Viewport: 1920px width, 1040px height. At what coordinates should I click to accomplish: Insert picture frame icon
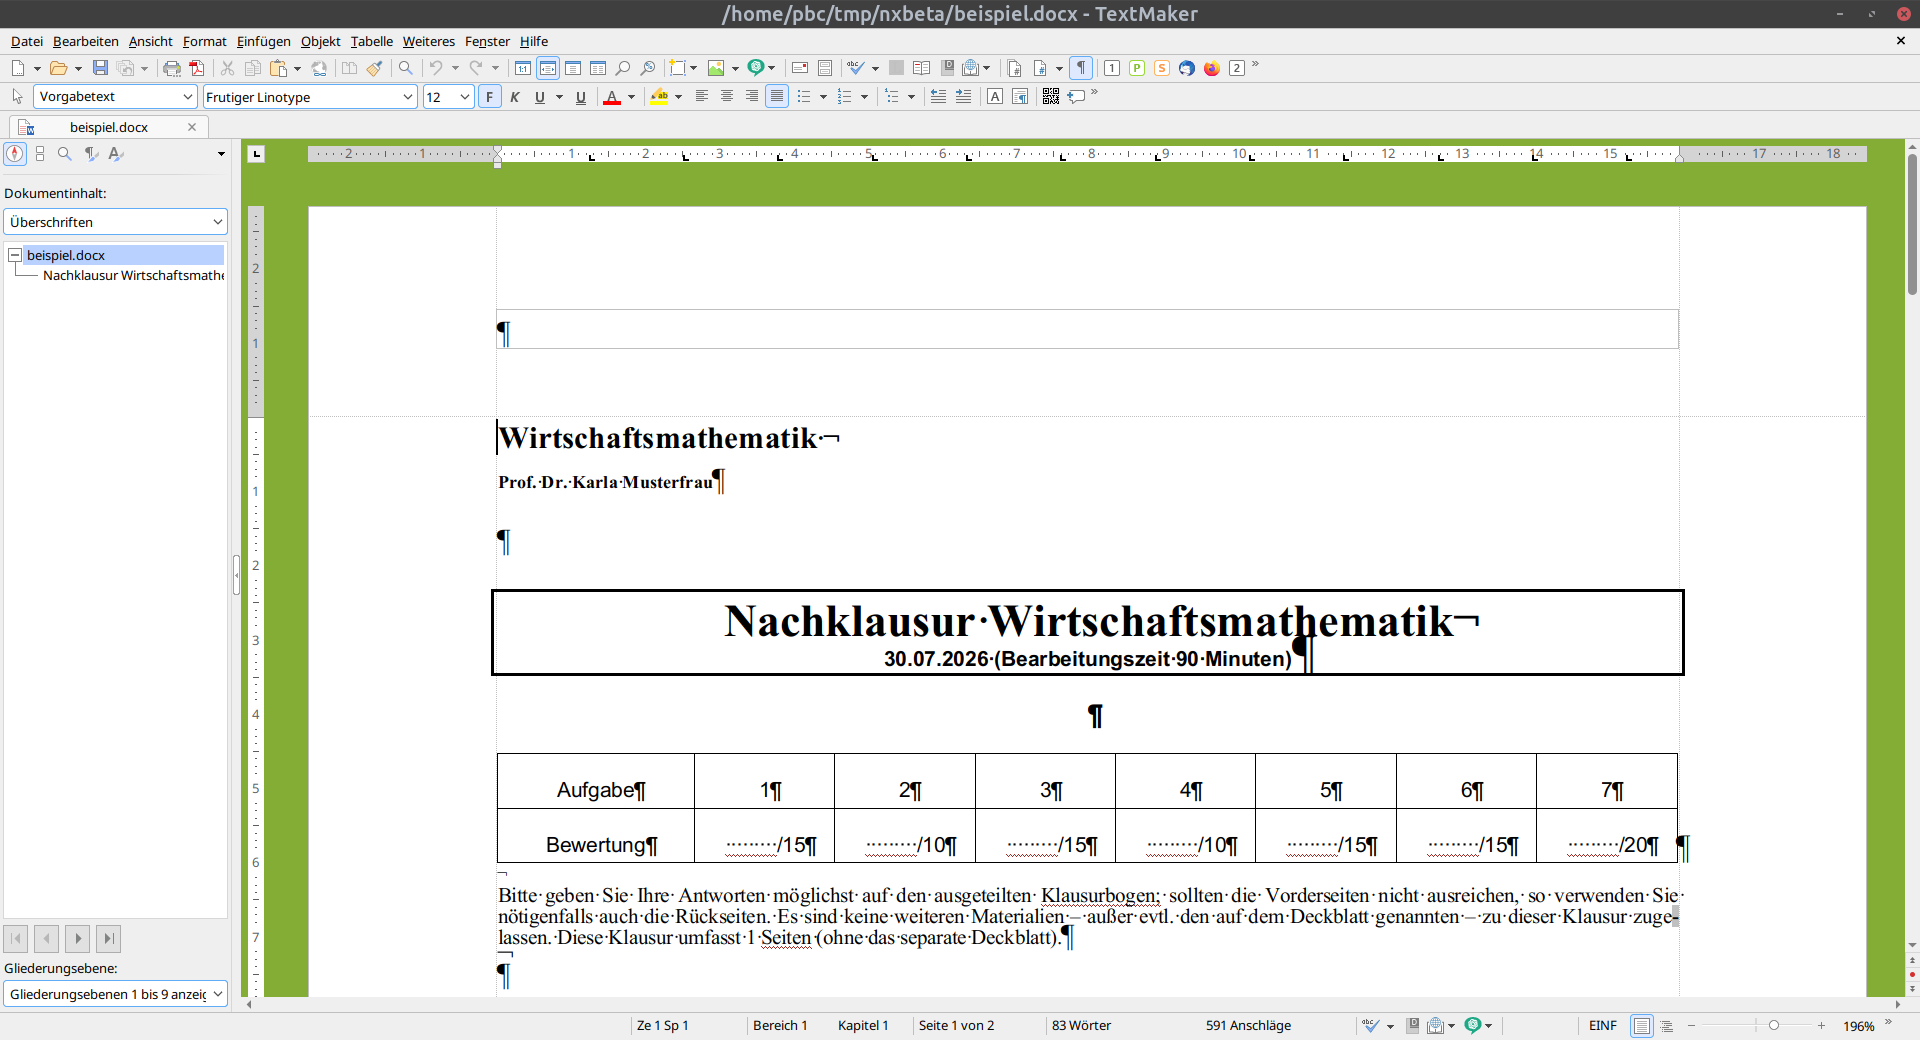[x=716, y=68]
